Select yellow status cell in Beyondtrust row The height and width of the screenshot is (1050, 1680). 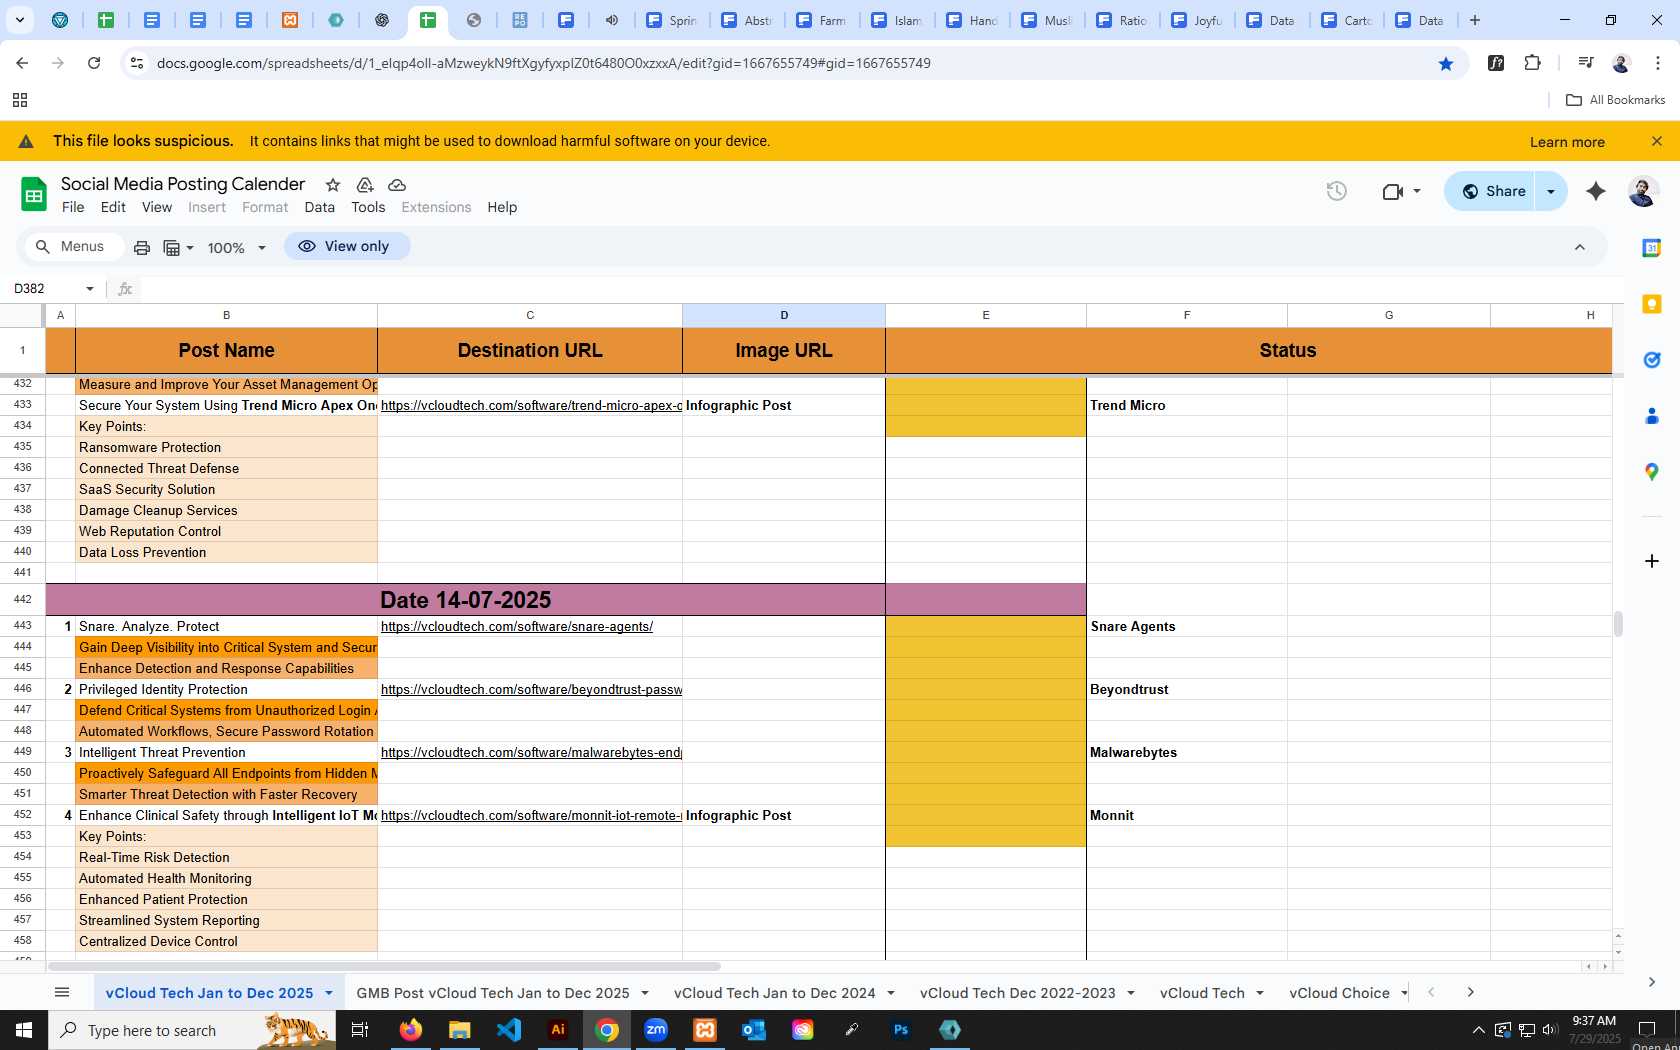[986, 690]
